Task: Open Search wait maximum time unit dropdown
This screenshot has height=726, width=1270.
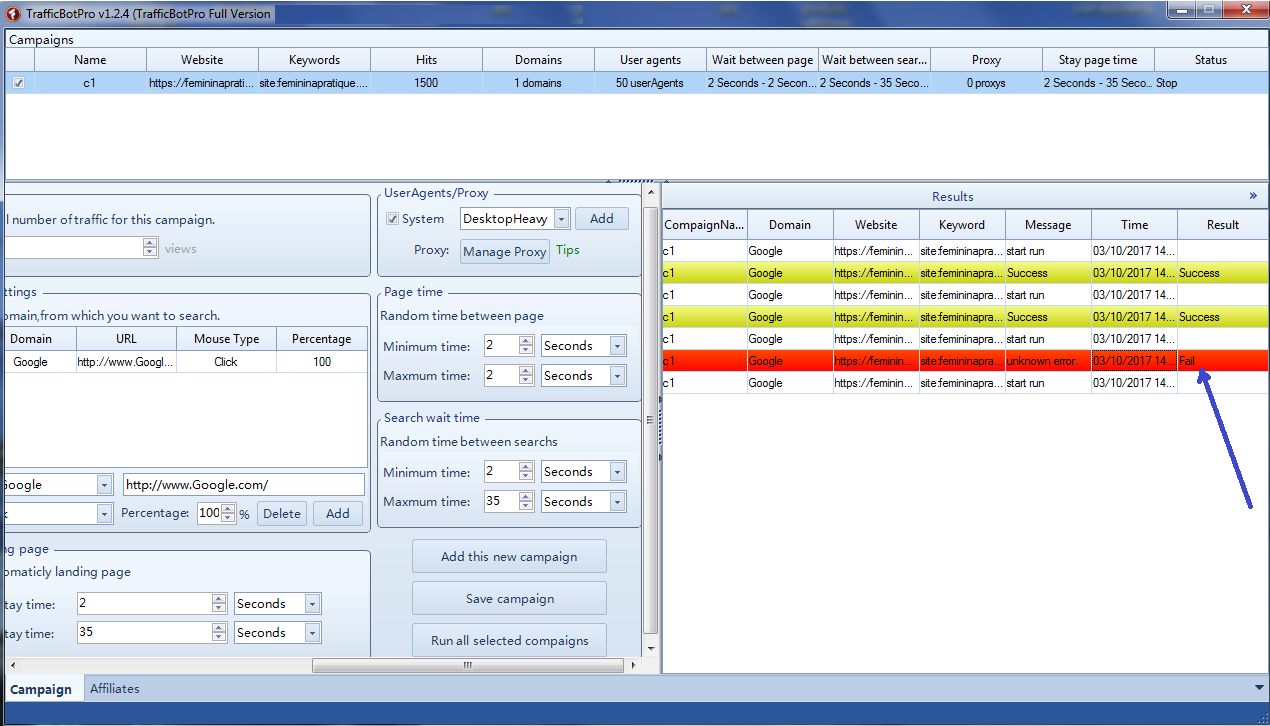Action: 617,502
